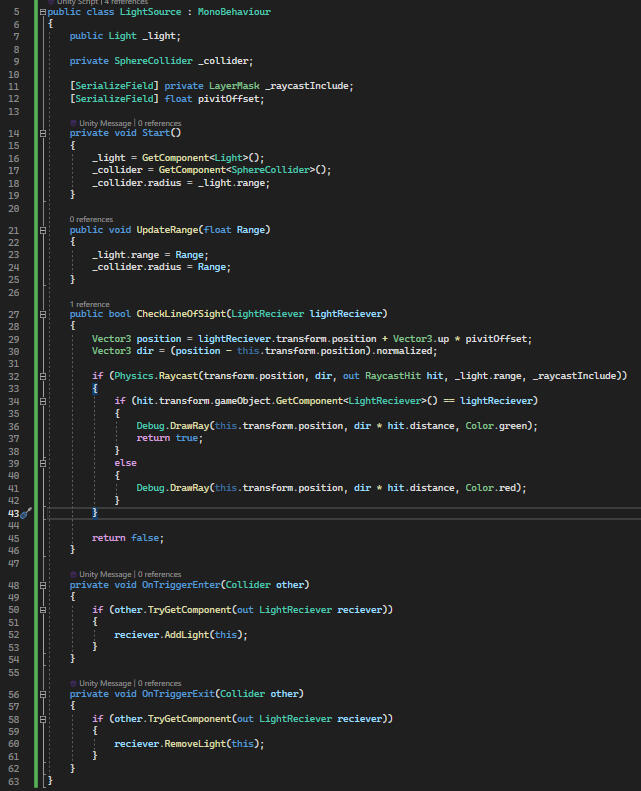Click the screwdriver Quick Actions icon

(x=27, y=512)
